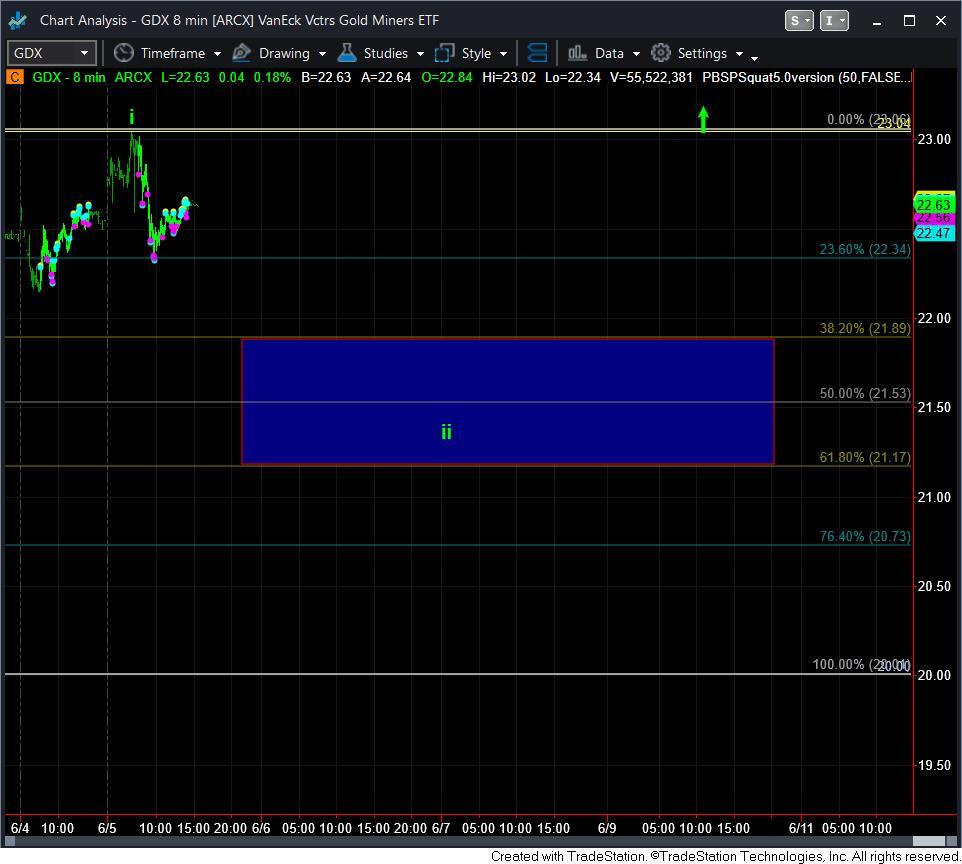Screen dimensions: 962x864
Task: Click the 61.80% (21.17) Fibonacci label
Action: tap(865, 457)
